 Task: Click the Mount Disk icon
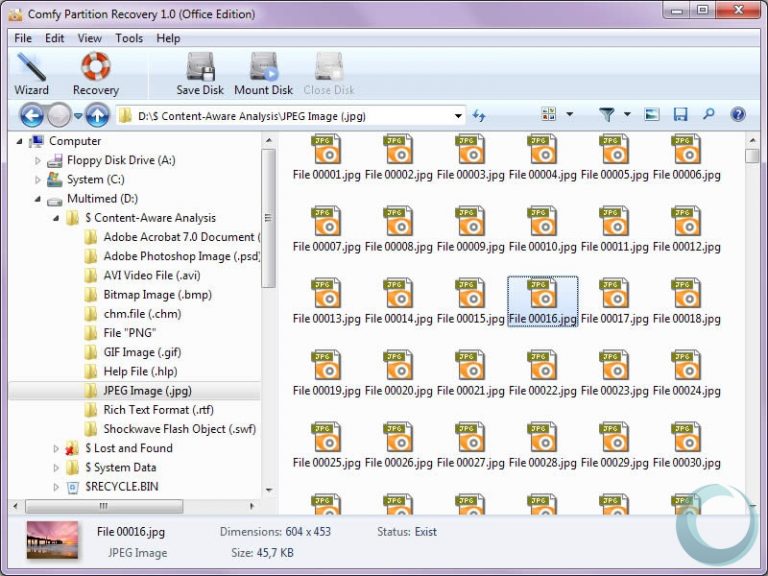click(x=264, y=75)
